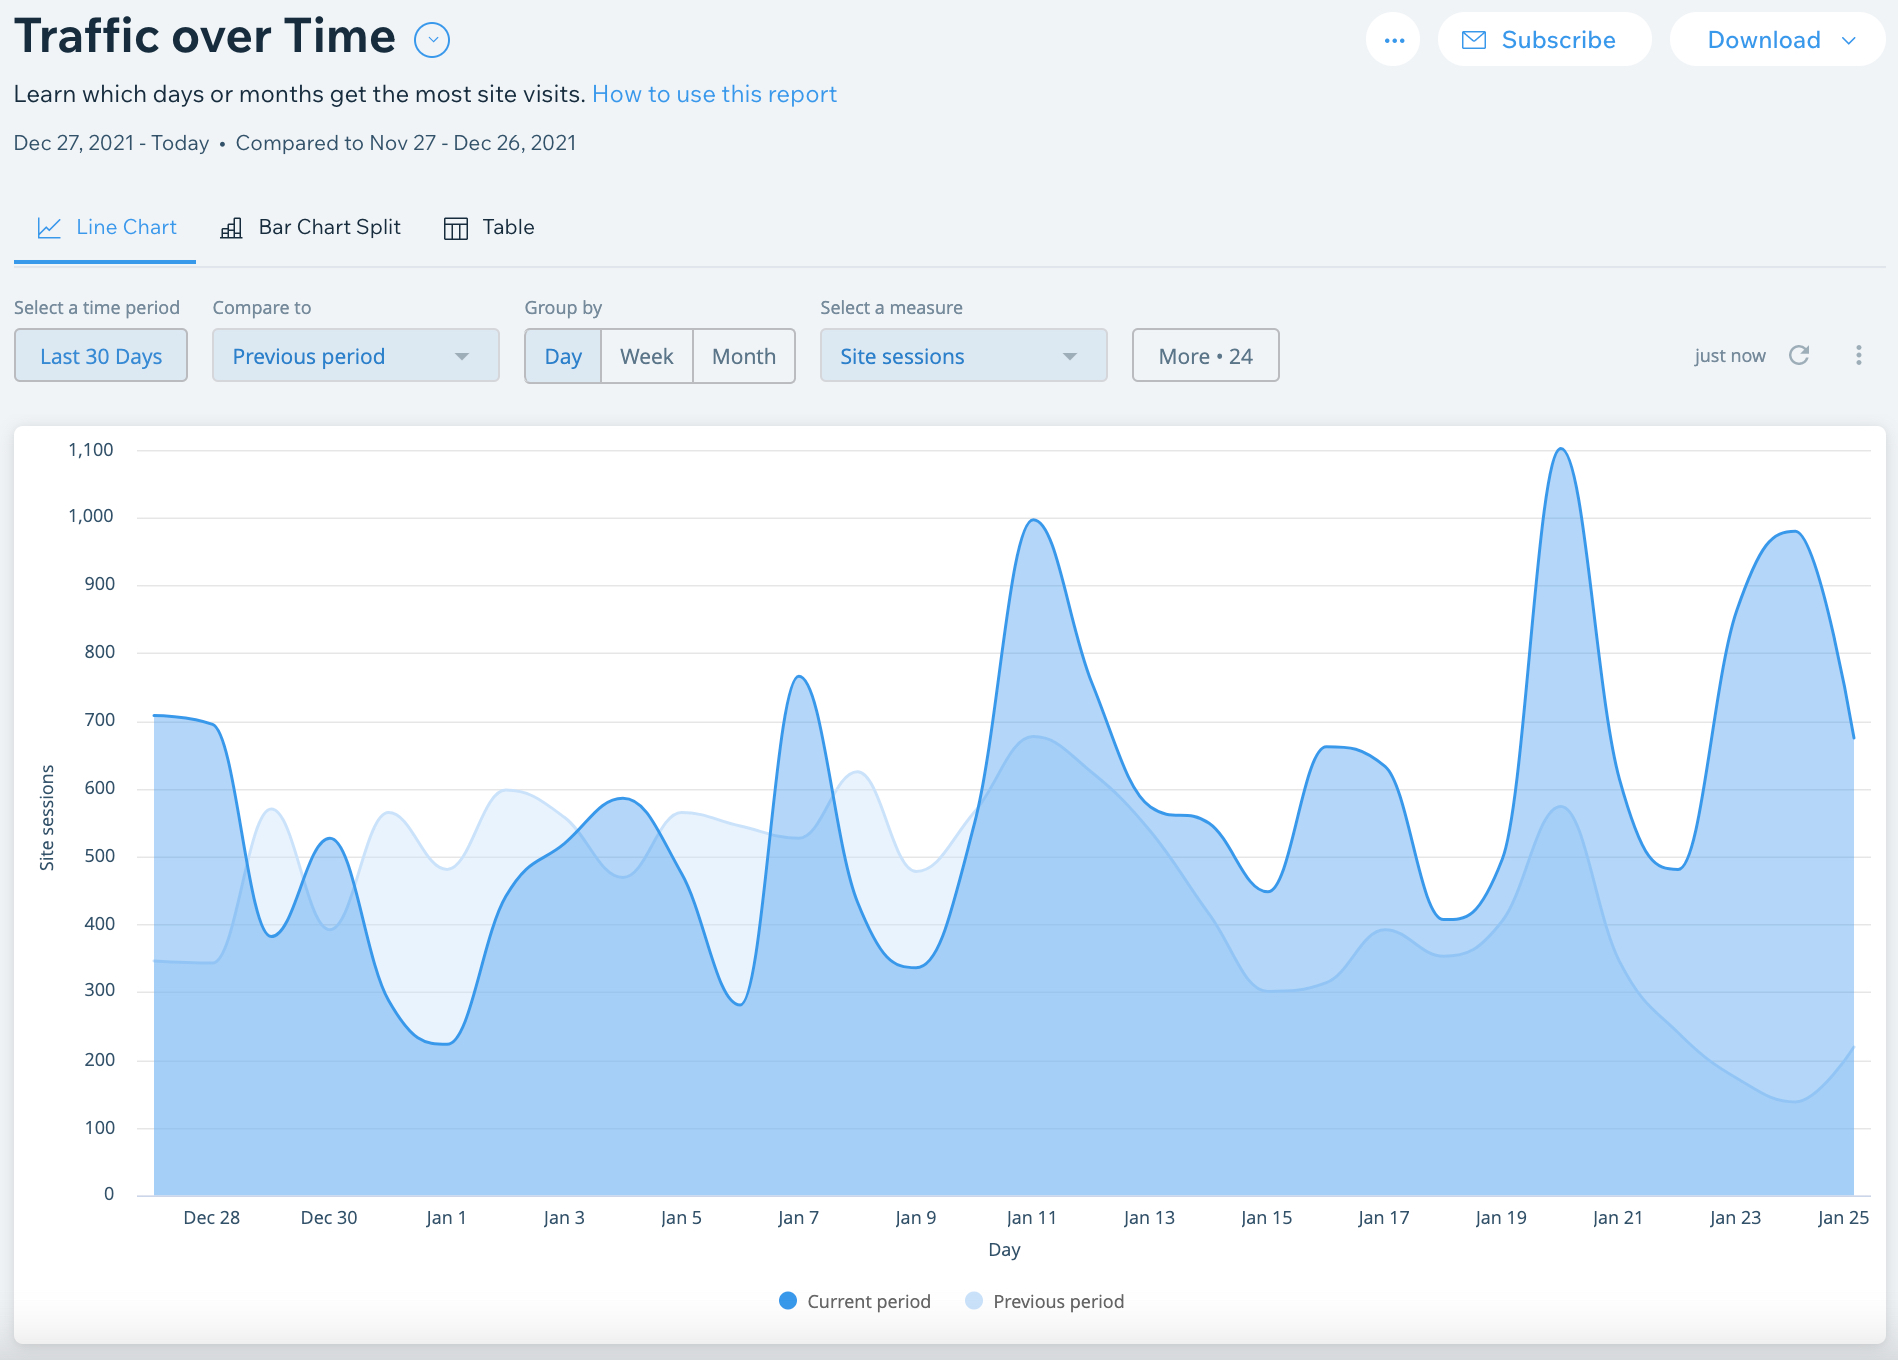Screen dimensions: 1898x1360
Task: Click the Site sessions axis title
Action: tap(47, 818)
